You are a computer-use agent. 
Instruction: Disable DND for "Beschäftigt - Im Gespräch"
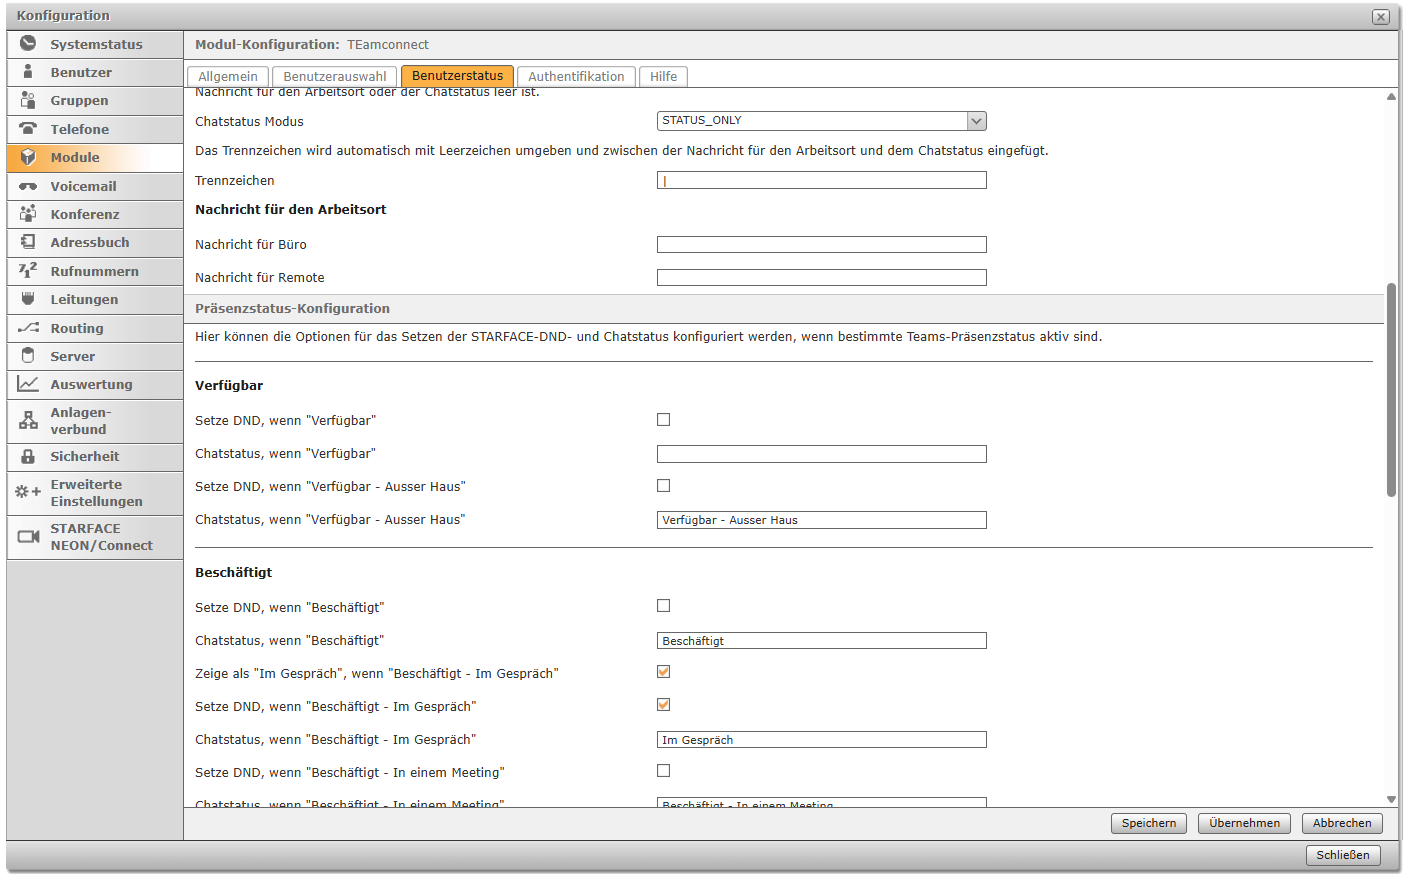[663, 705]
